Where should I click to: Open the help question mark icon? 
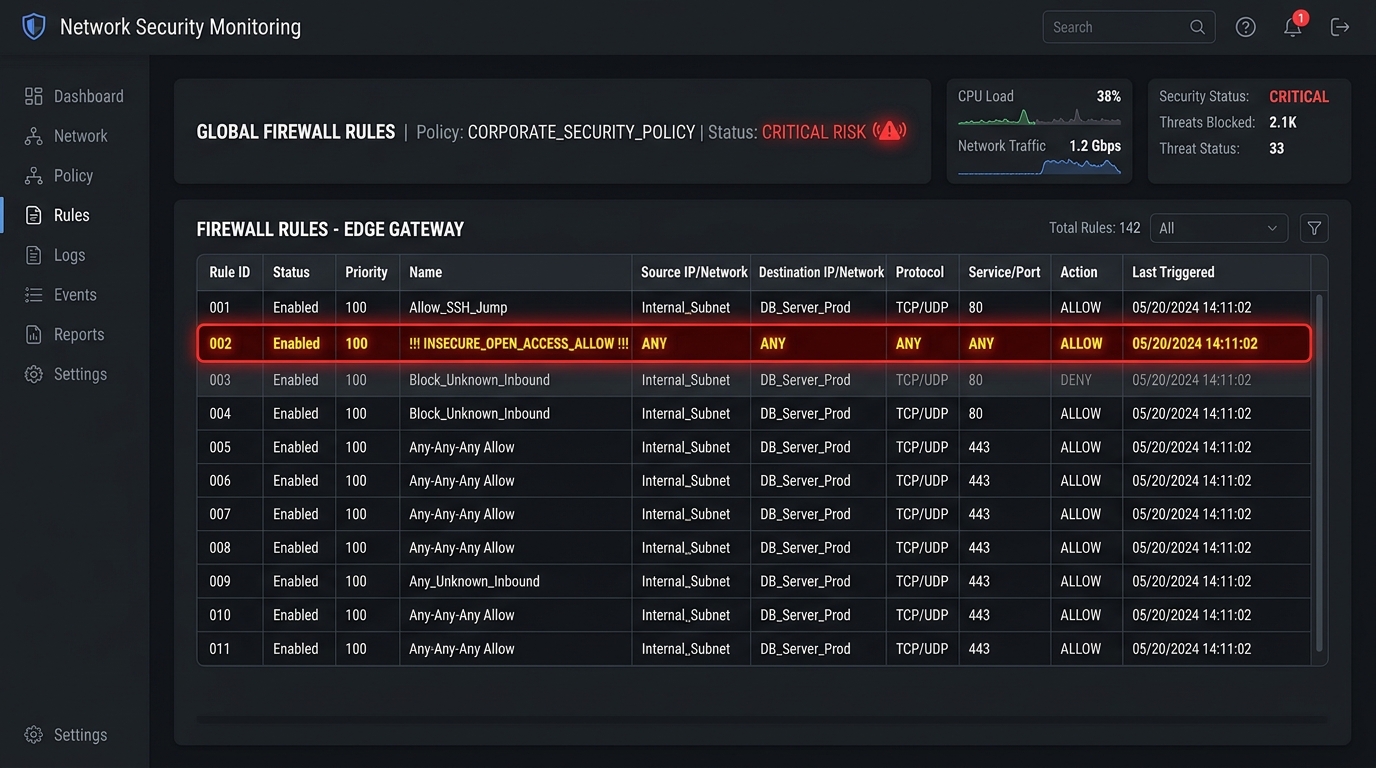(x=1245, y=27)
